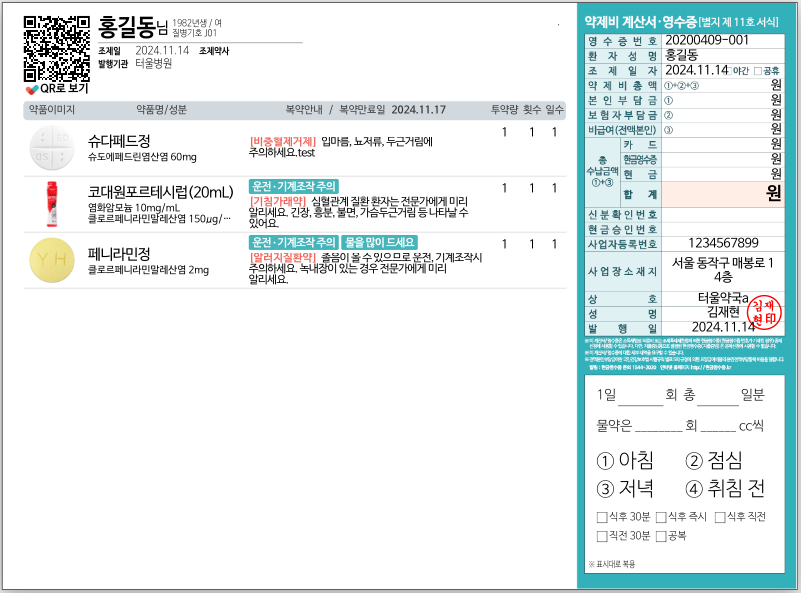Select circled number ① 아침
The image size is (801, 593).
[605, 461]
